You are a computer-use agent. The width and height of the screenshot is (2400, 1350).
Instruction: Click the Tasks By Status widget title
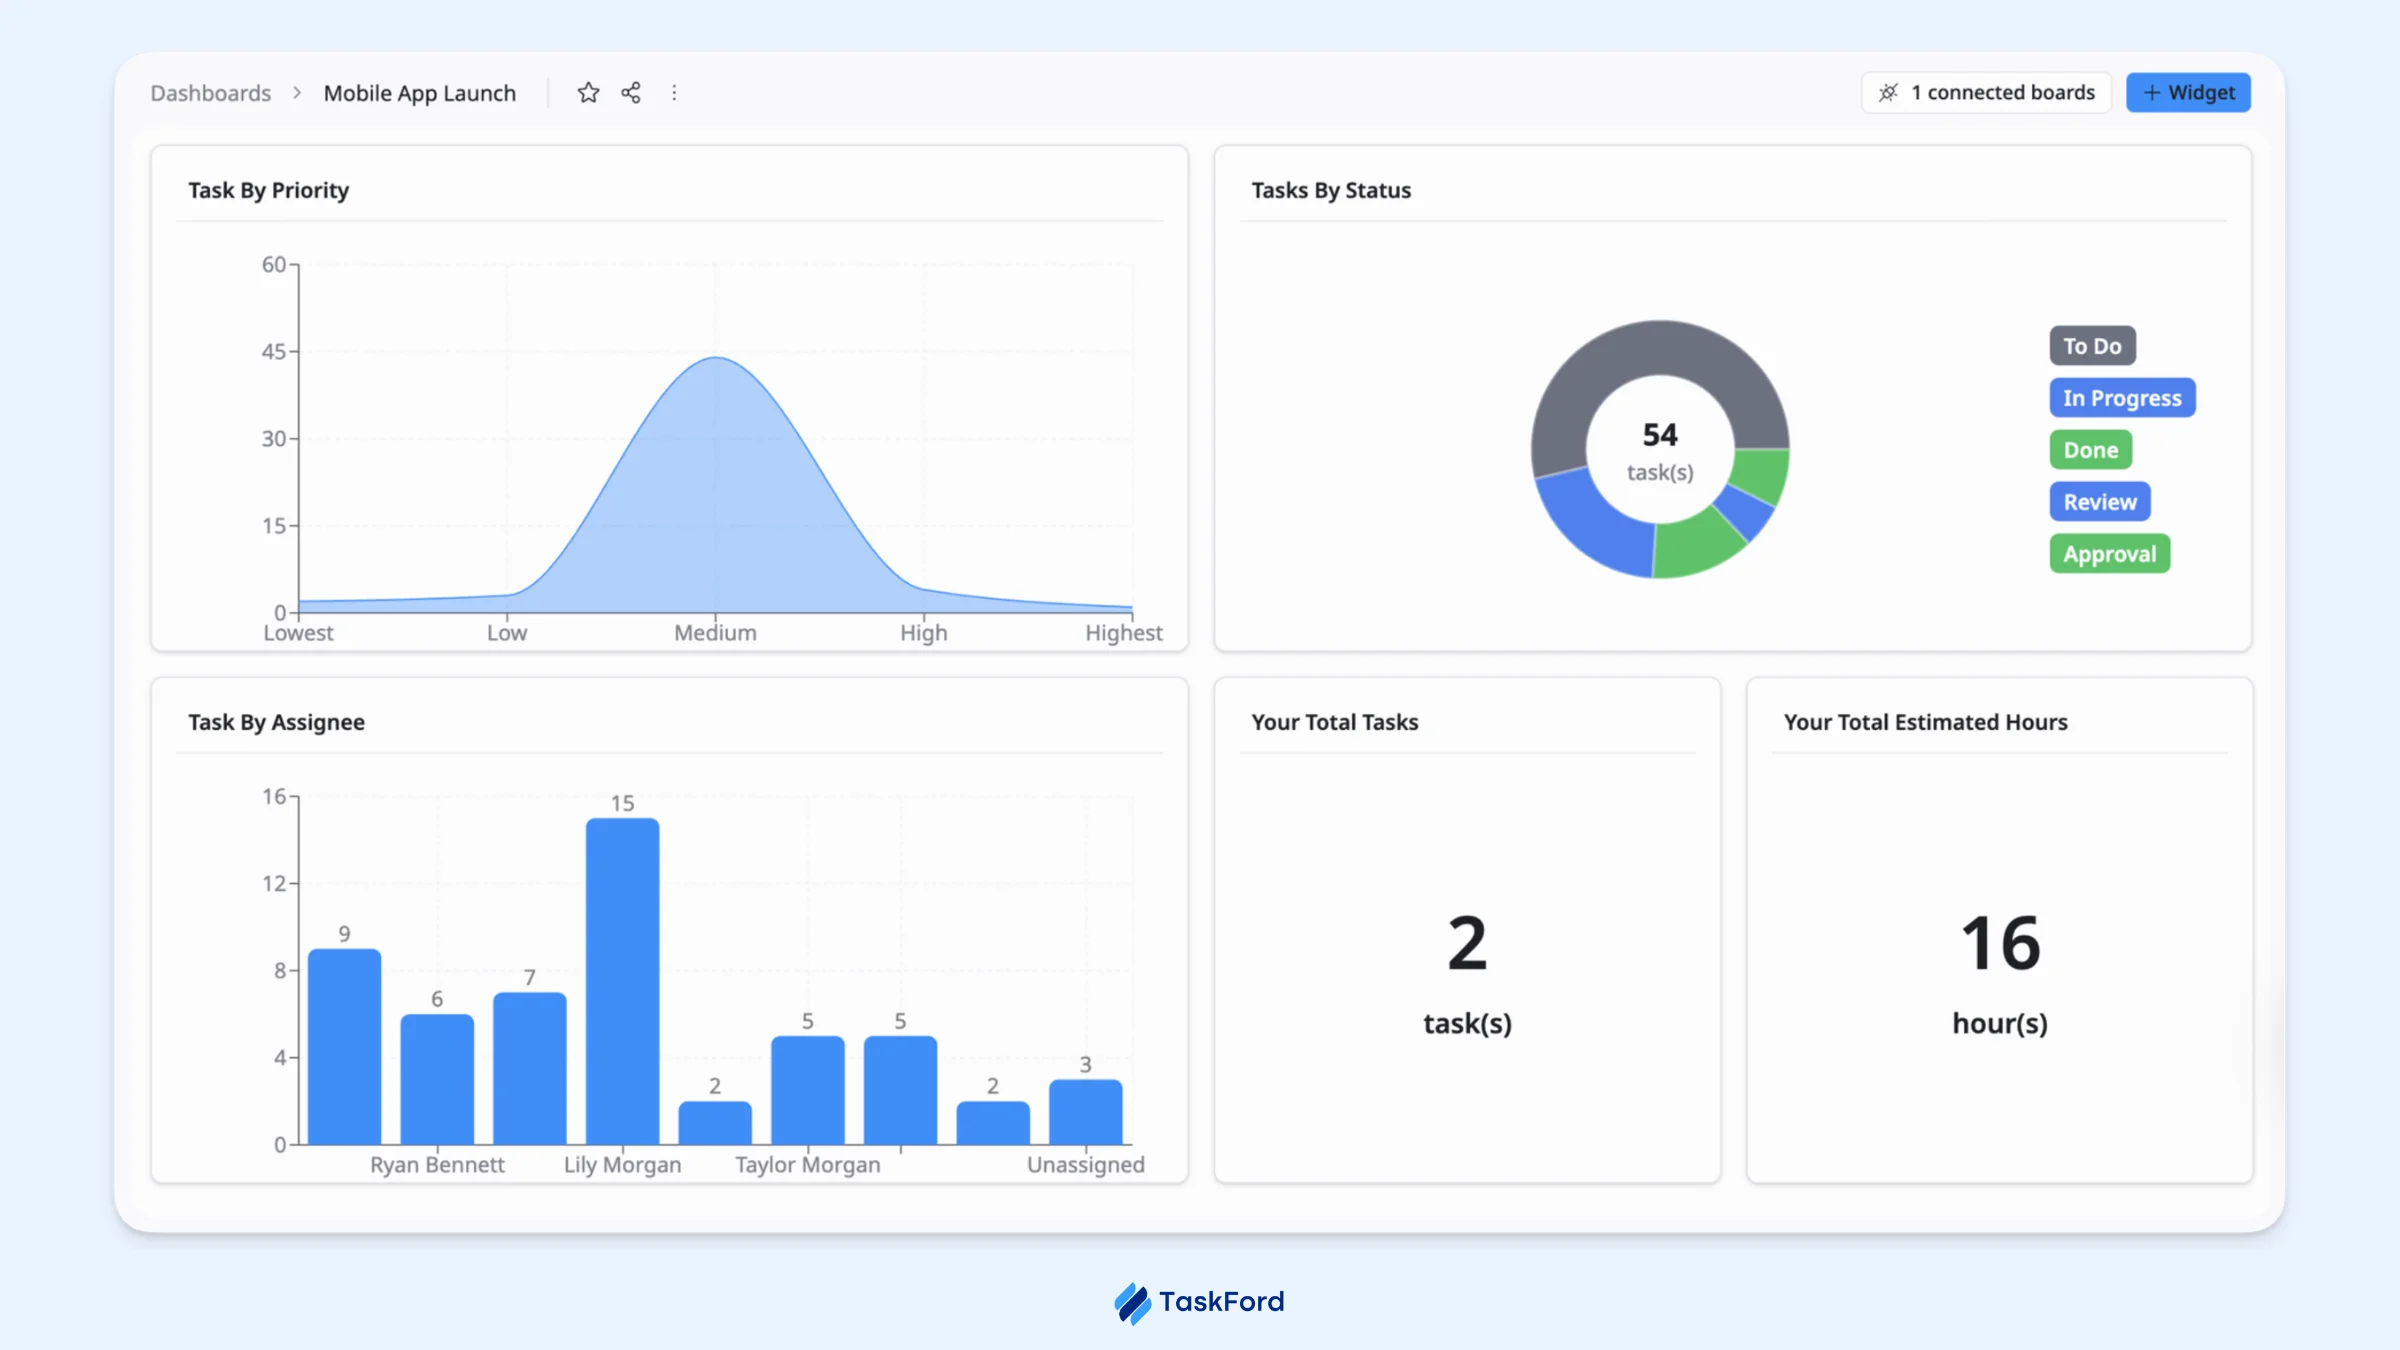pyautogui.click(x=1331, y=190)
